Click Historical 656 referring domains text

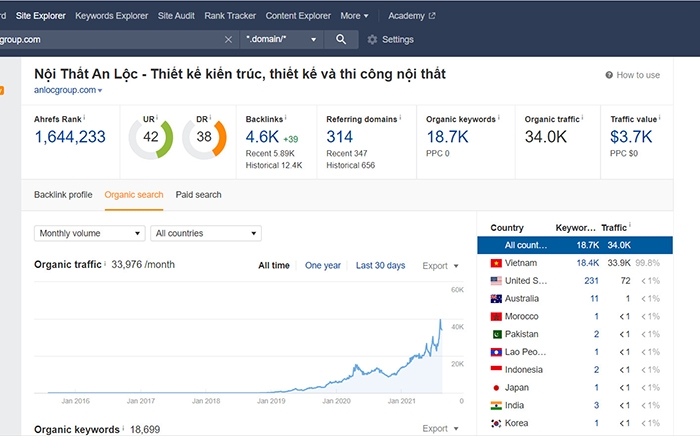[350, 166]
